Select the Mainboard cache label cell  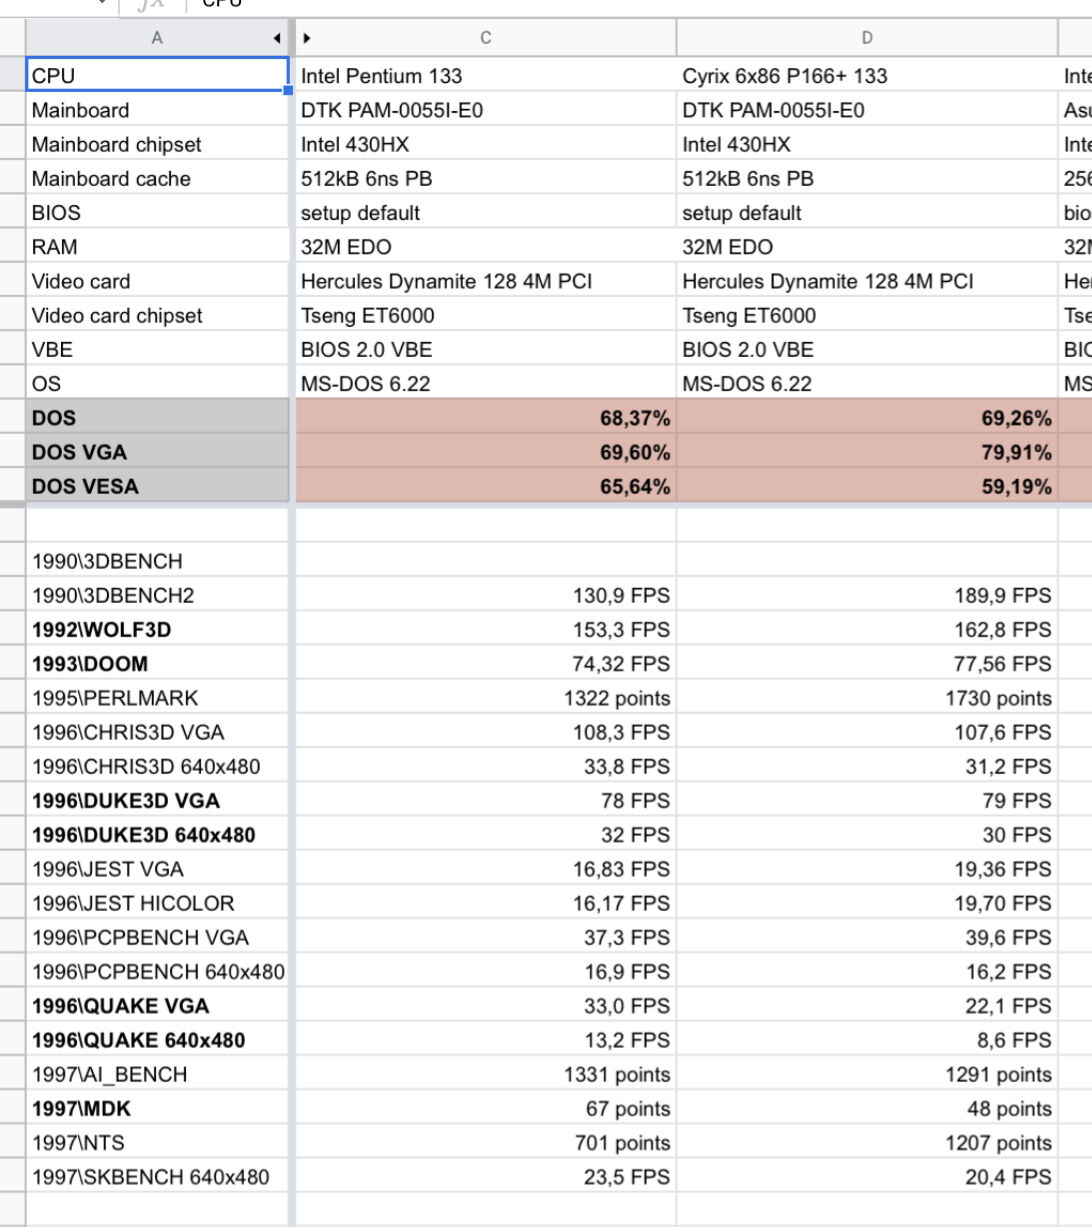pos(157,178)
